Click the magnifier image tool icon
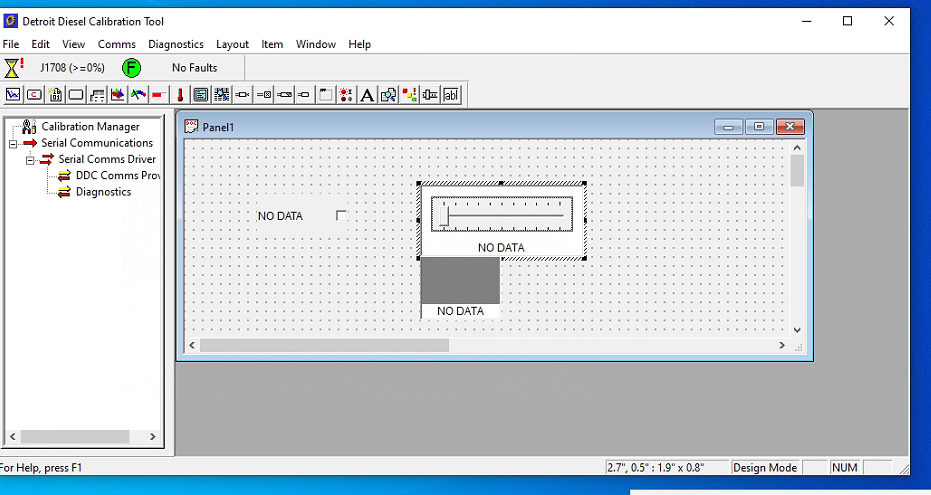 [388, 95]
